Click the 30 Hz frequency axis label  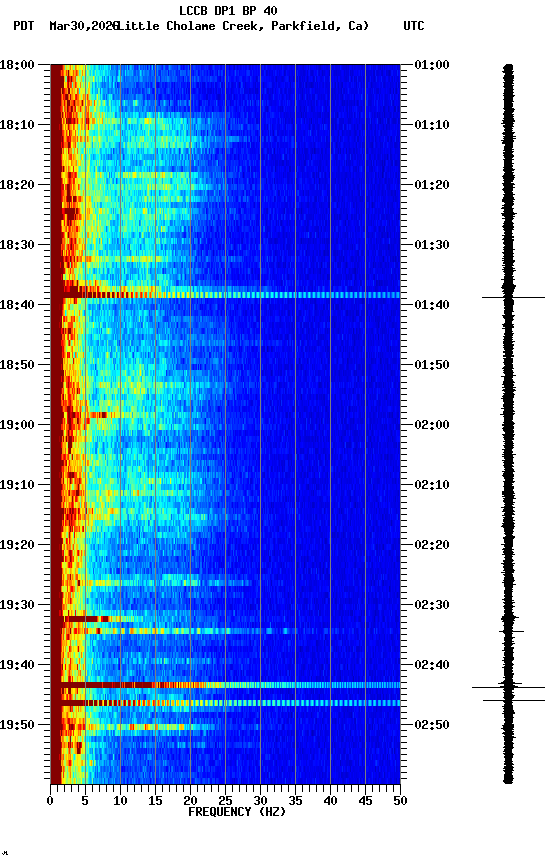tap(260, 801)
